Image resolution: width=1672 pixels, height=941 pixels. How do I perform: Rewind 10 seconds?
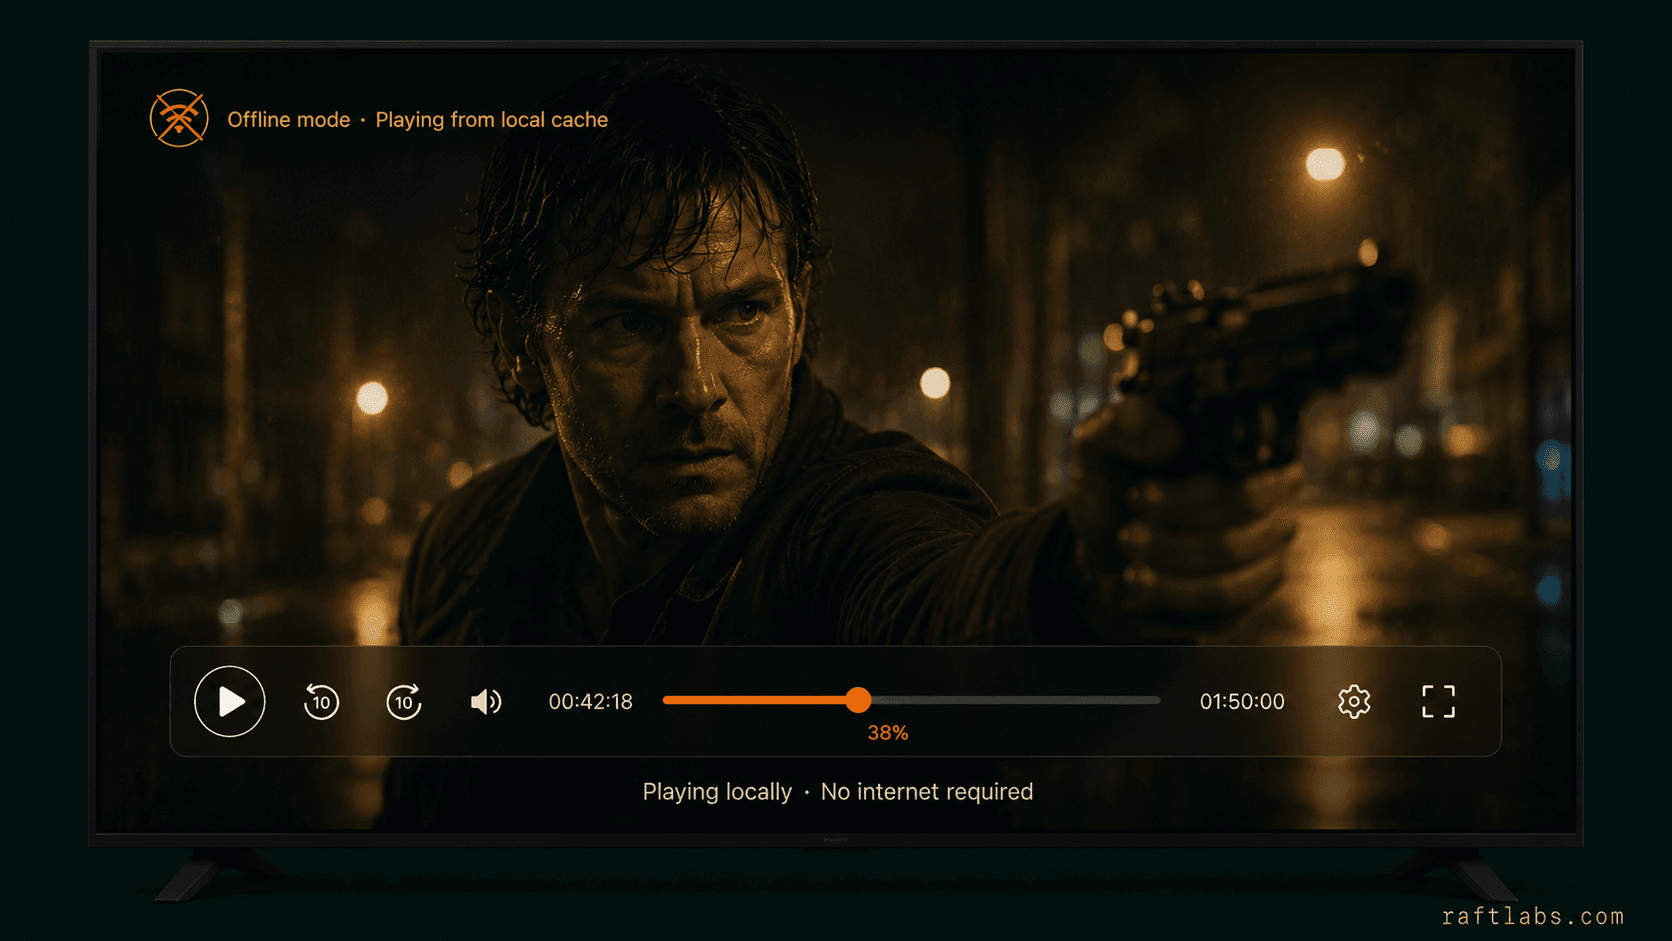tap(321, 701)
